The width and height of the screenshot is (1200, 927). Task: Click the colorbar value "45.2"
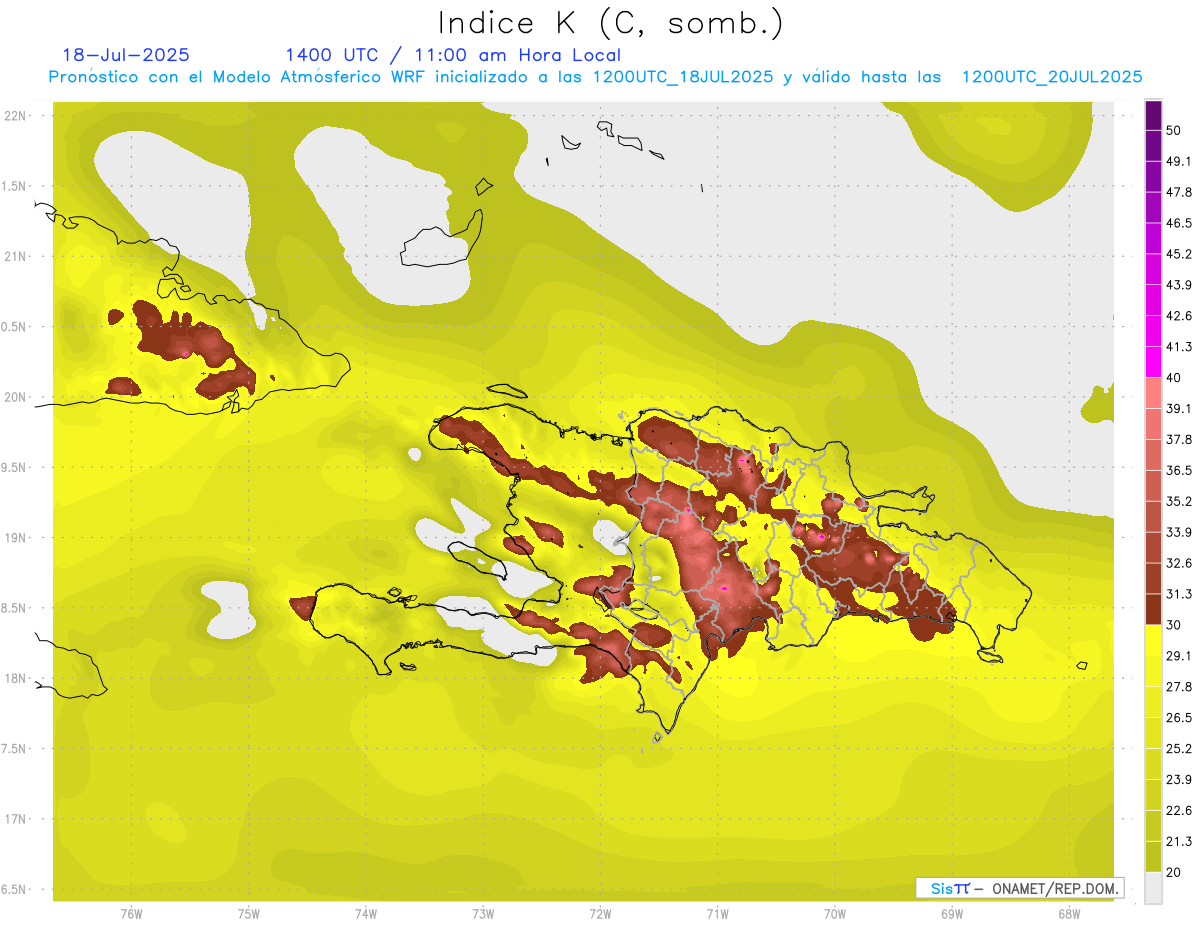coord(1179,254)
